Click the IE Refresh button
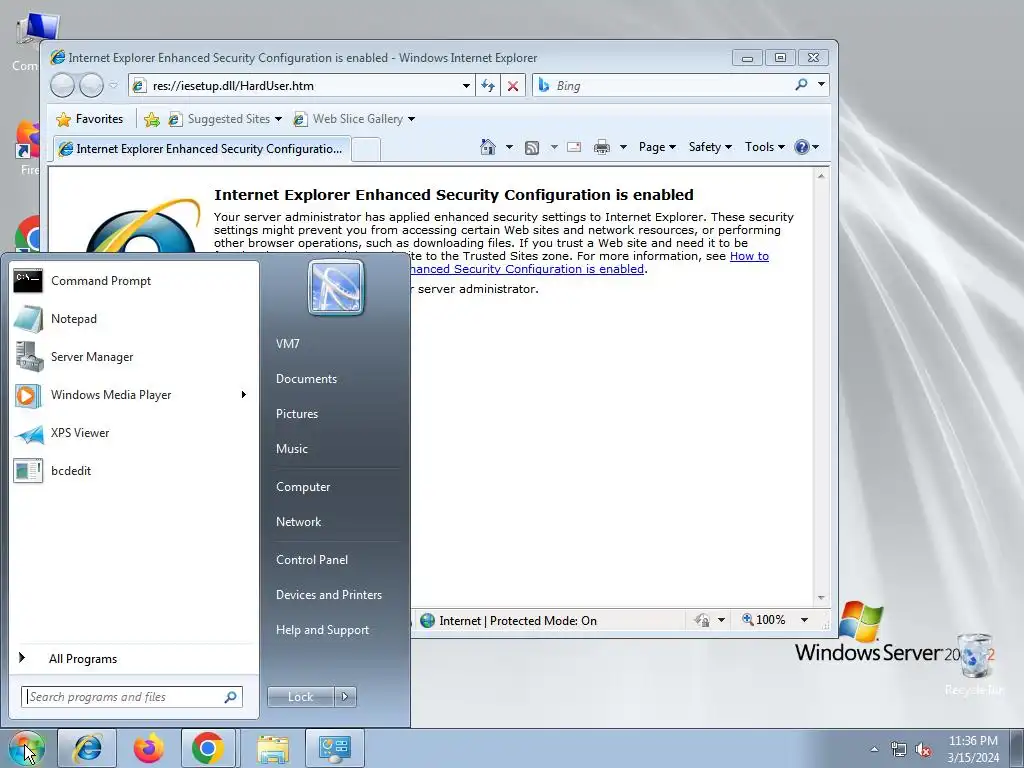Screen dimensions: 1024x768 (x=488, y=86)
